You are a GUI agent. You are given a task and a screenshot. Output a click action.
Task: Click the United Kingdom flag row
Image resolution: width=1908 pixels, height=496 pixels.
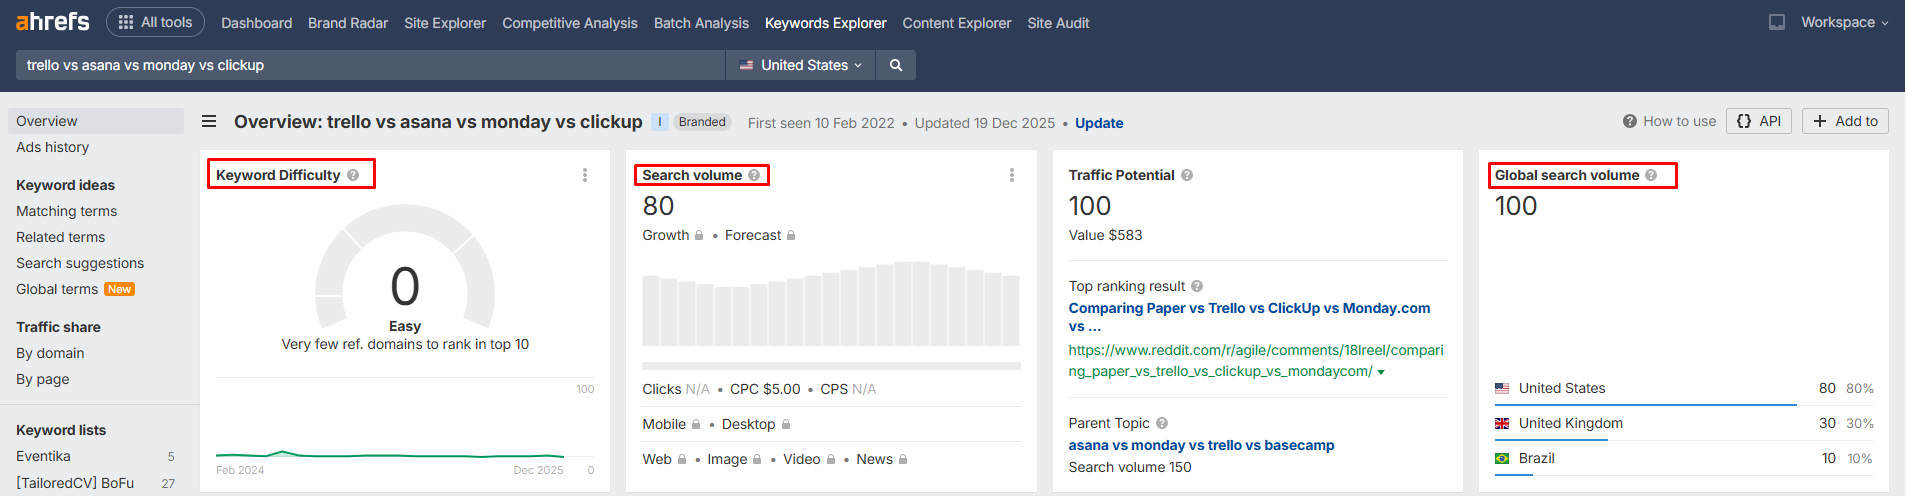pyautogui.click(x=1684, y=423)
